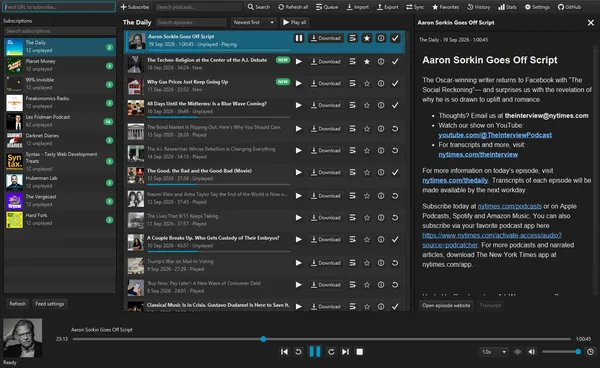Viewport: 600px width, 368px height.
Task: Open info for The Good, the Bad movie episode
Action: pos(381,173)
